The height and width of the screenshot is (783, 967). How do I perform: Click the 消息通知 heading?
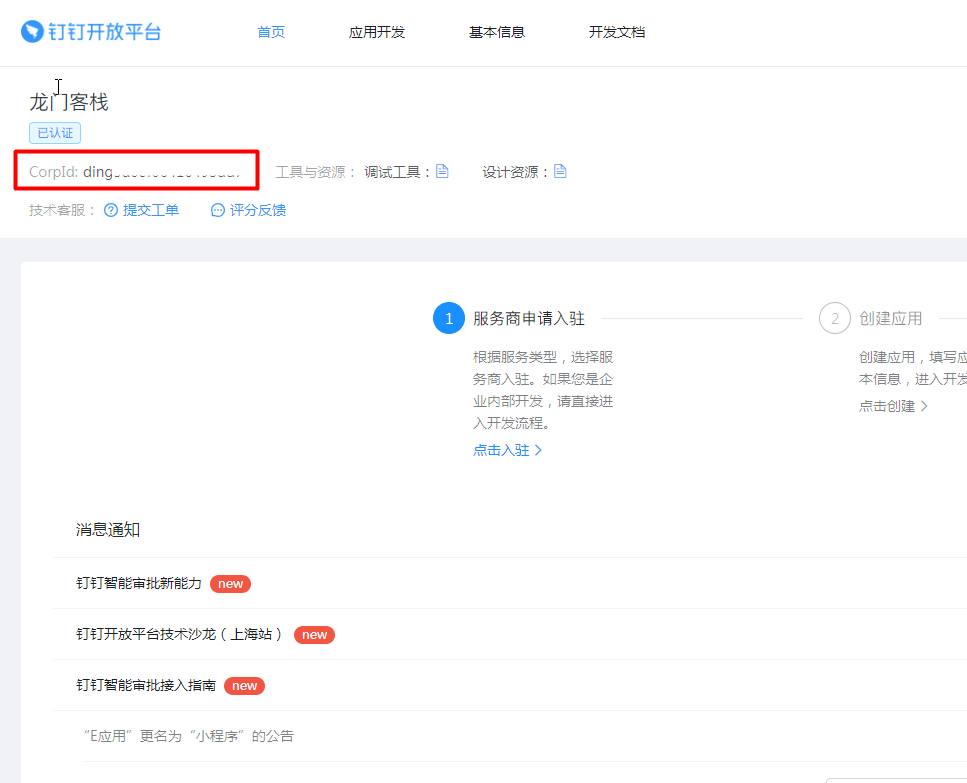108,530
